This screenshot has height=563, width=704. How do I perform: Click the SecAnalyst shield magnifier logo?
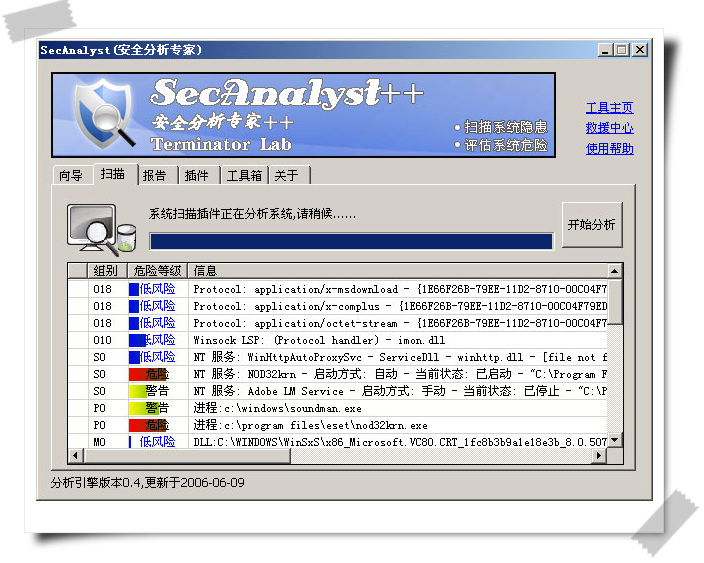click(104, 114)
